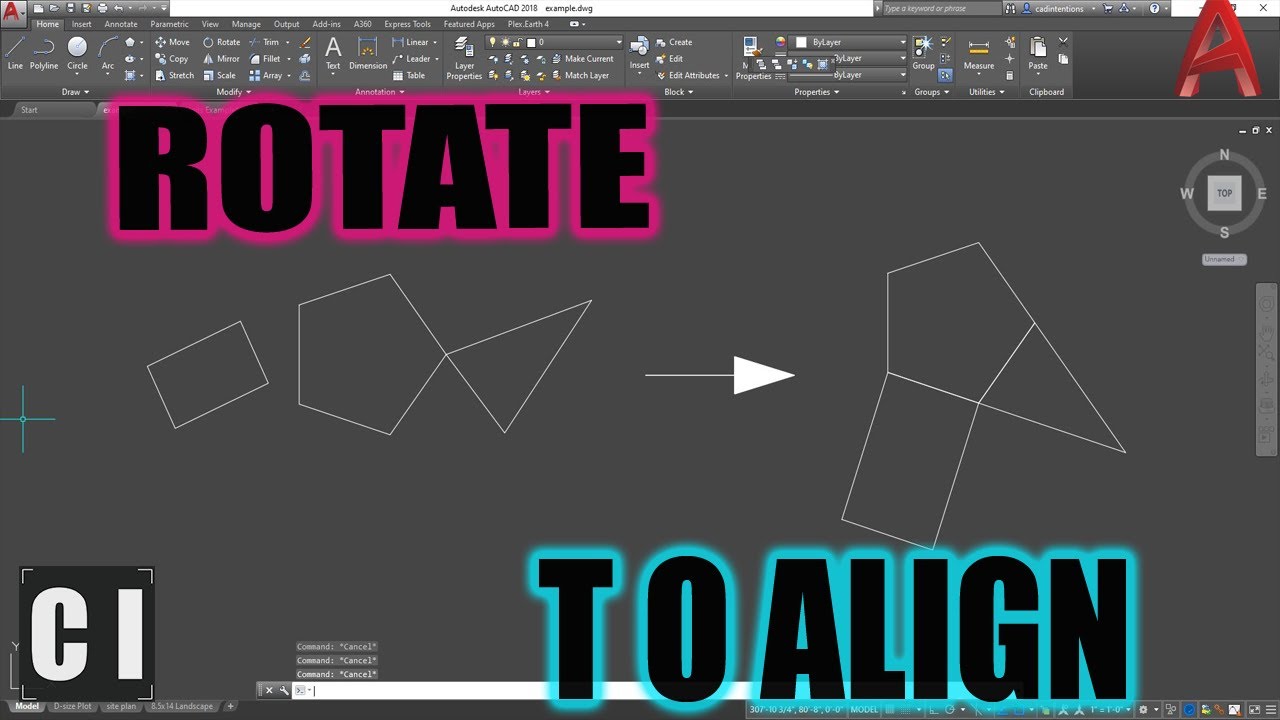Expand the Block panel
The height and width of the screenshot is (720, 1280).
pyautogui.click(x=679, y=92)
